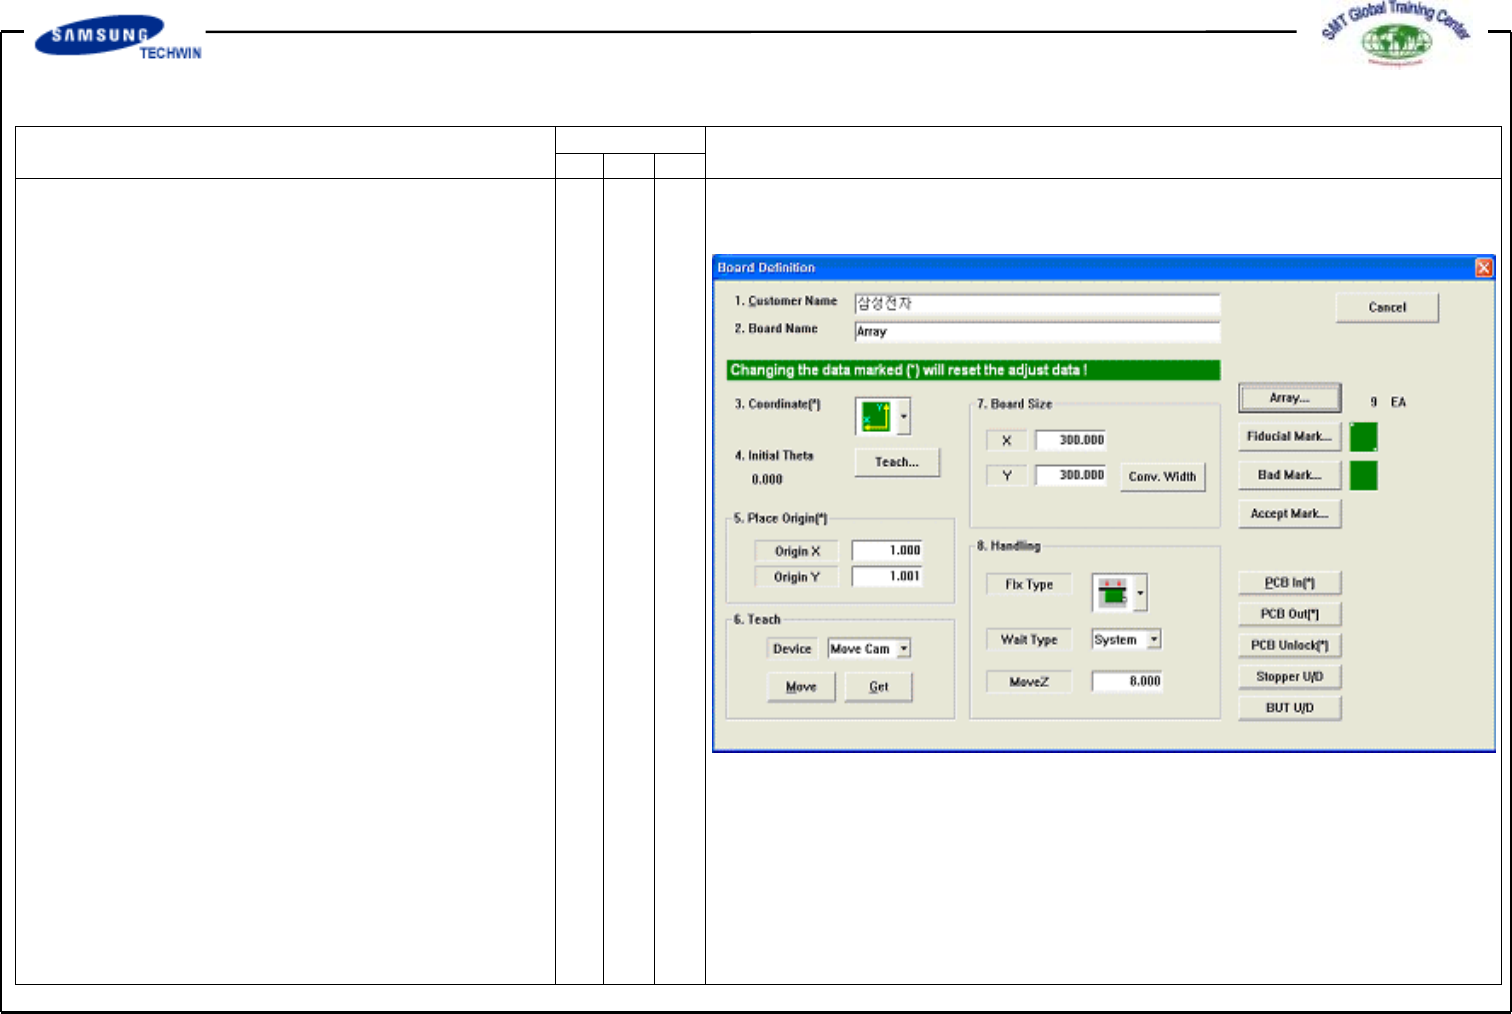Viewport: 1512px width, 1014px height.
Task: Click the Customer Name input field
Action: coord(1037,304)
